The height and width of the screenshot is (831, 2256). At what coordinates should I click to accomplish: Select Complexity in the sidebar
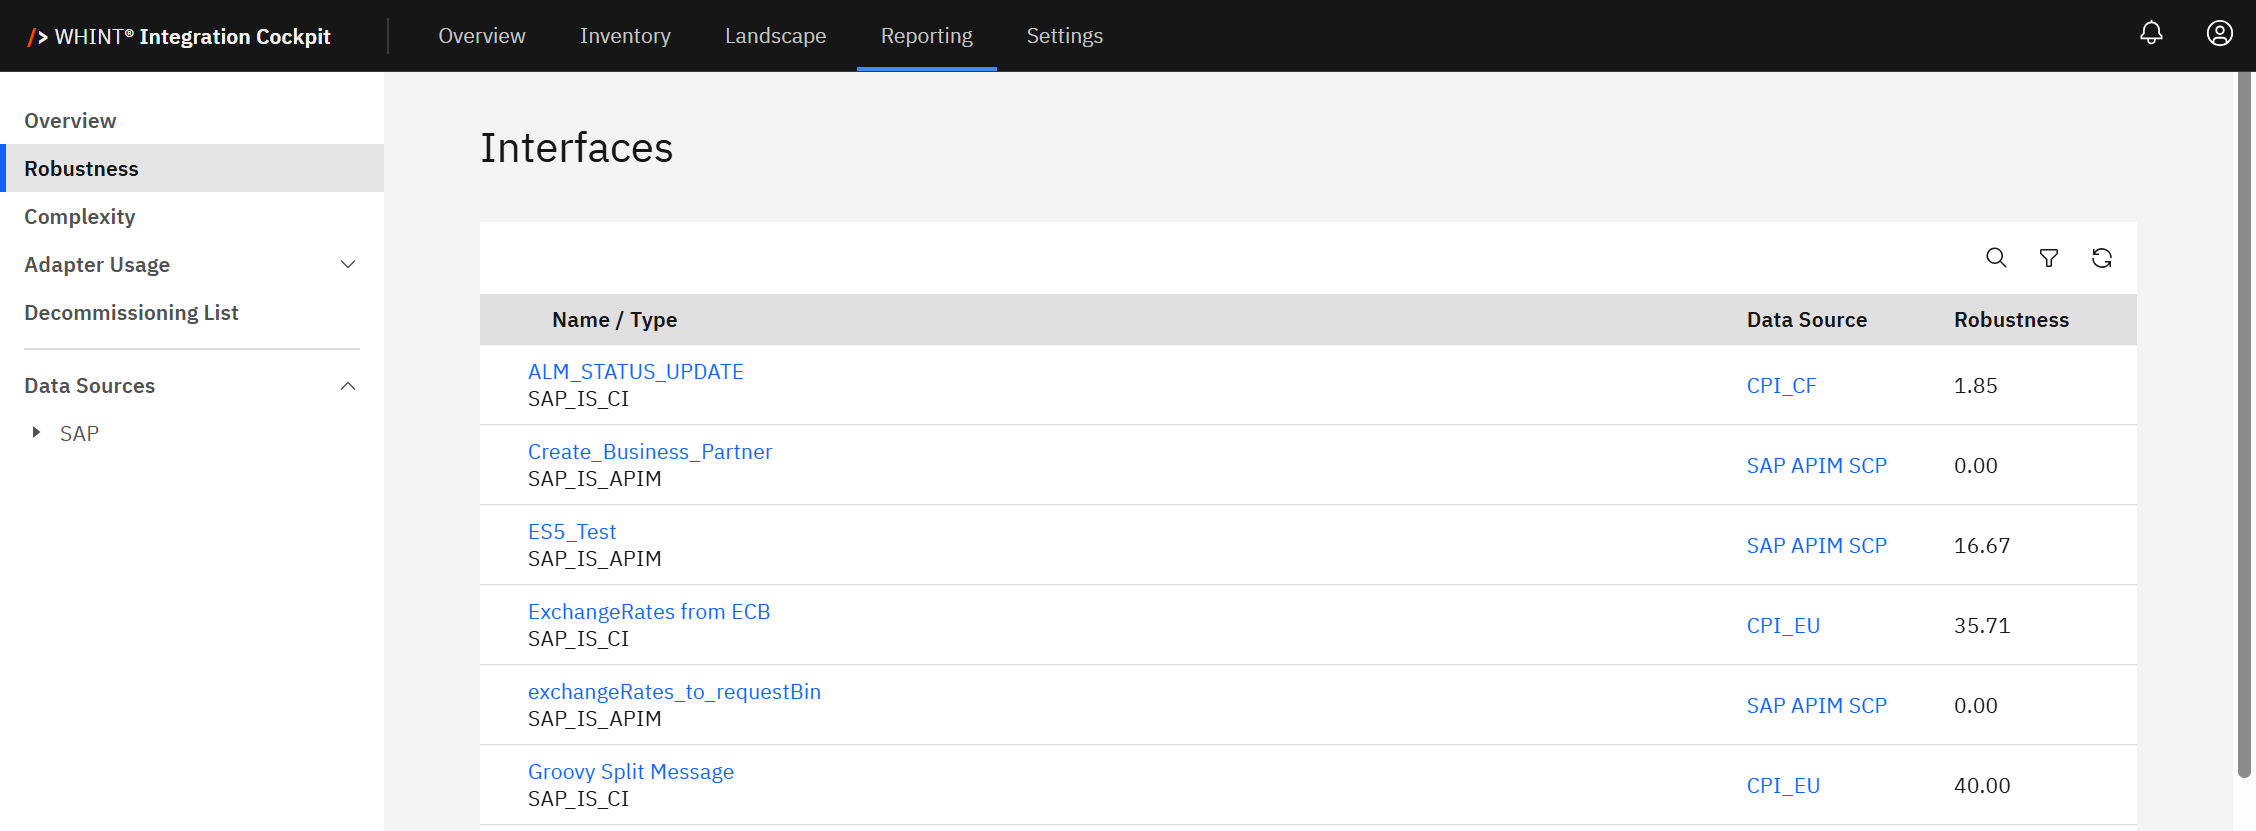[x=80, y=217]
